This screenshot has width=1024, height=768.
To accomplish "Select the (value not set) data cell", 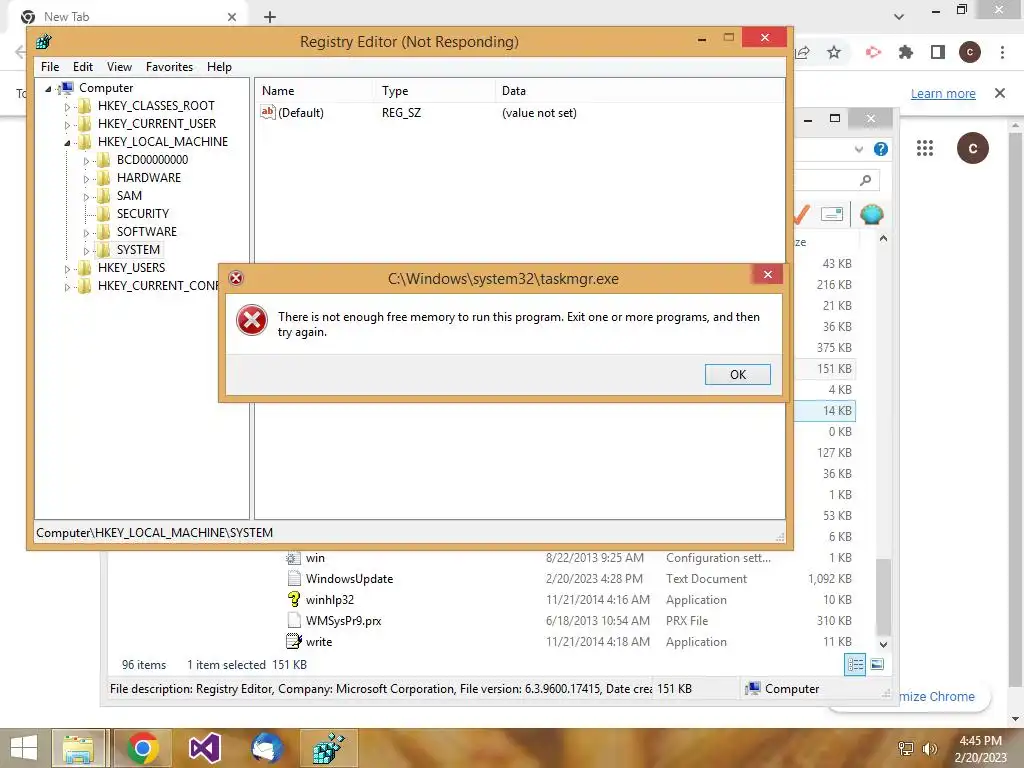I will (539, 112).
